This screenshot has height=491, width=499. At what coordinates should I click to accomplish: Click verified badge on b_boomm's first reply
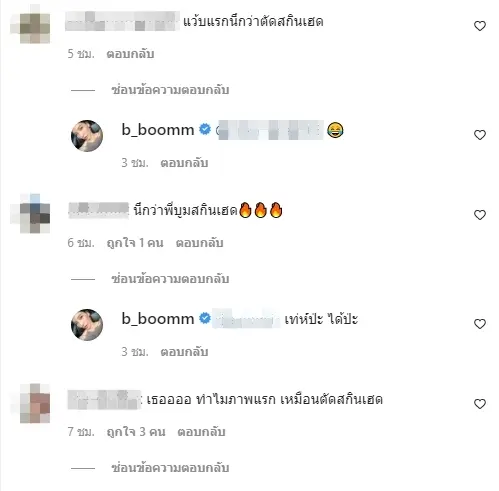point(205,129)
